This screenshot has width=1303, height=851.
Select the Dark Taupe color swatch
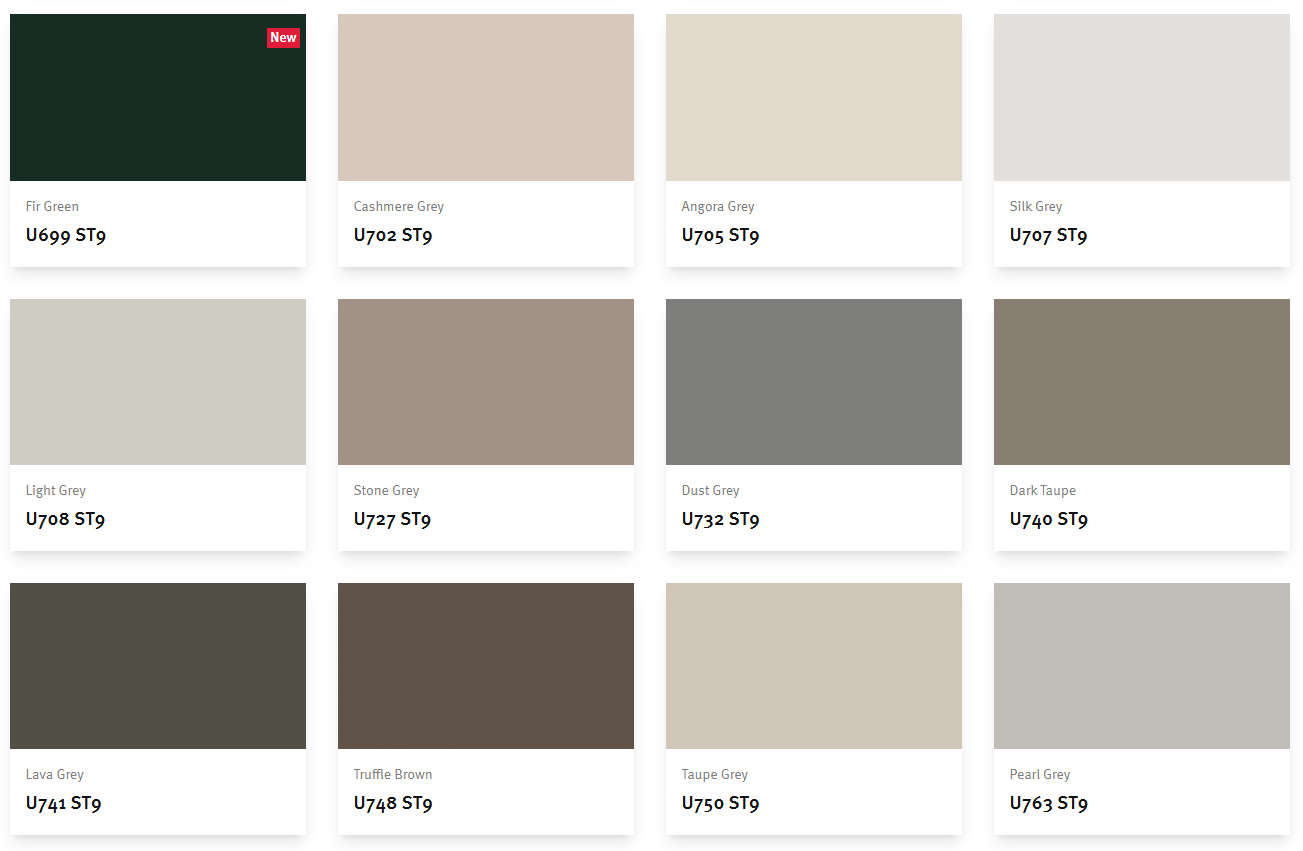coord(1142,382)
